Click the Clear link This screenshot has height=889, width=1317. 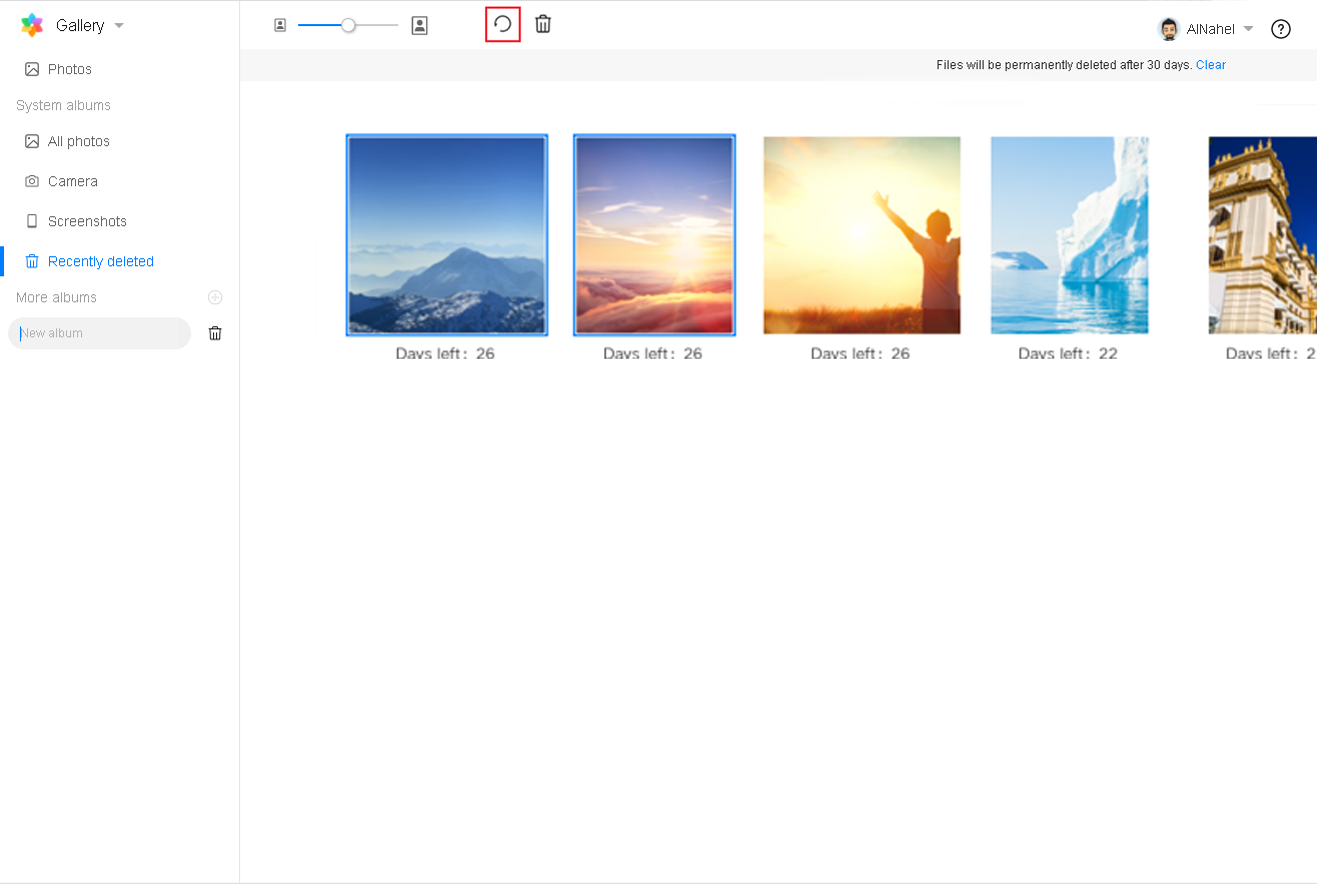1210,65
